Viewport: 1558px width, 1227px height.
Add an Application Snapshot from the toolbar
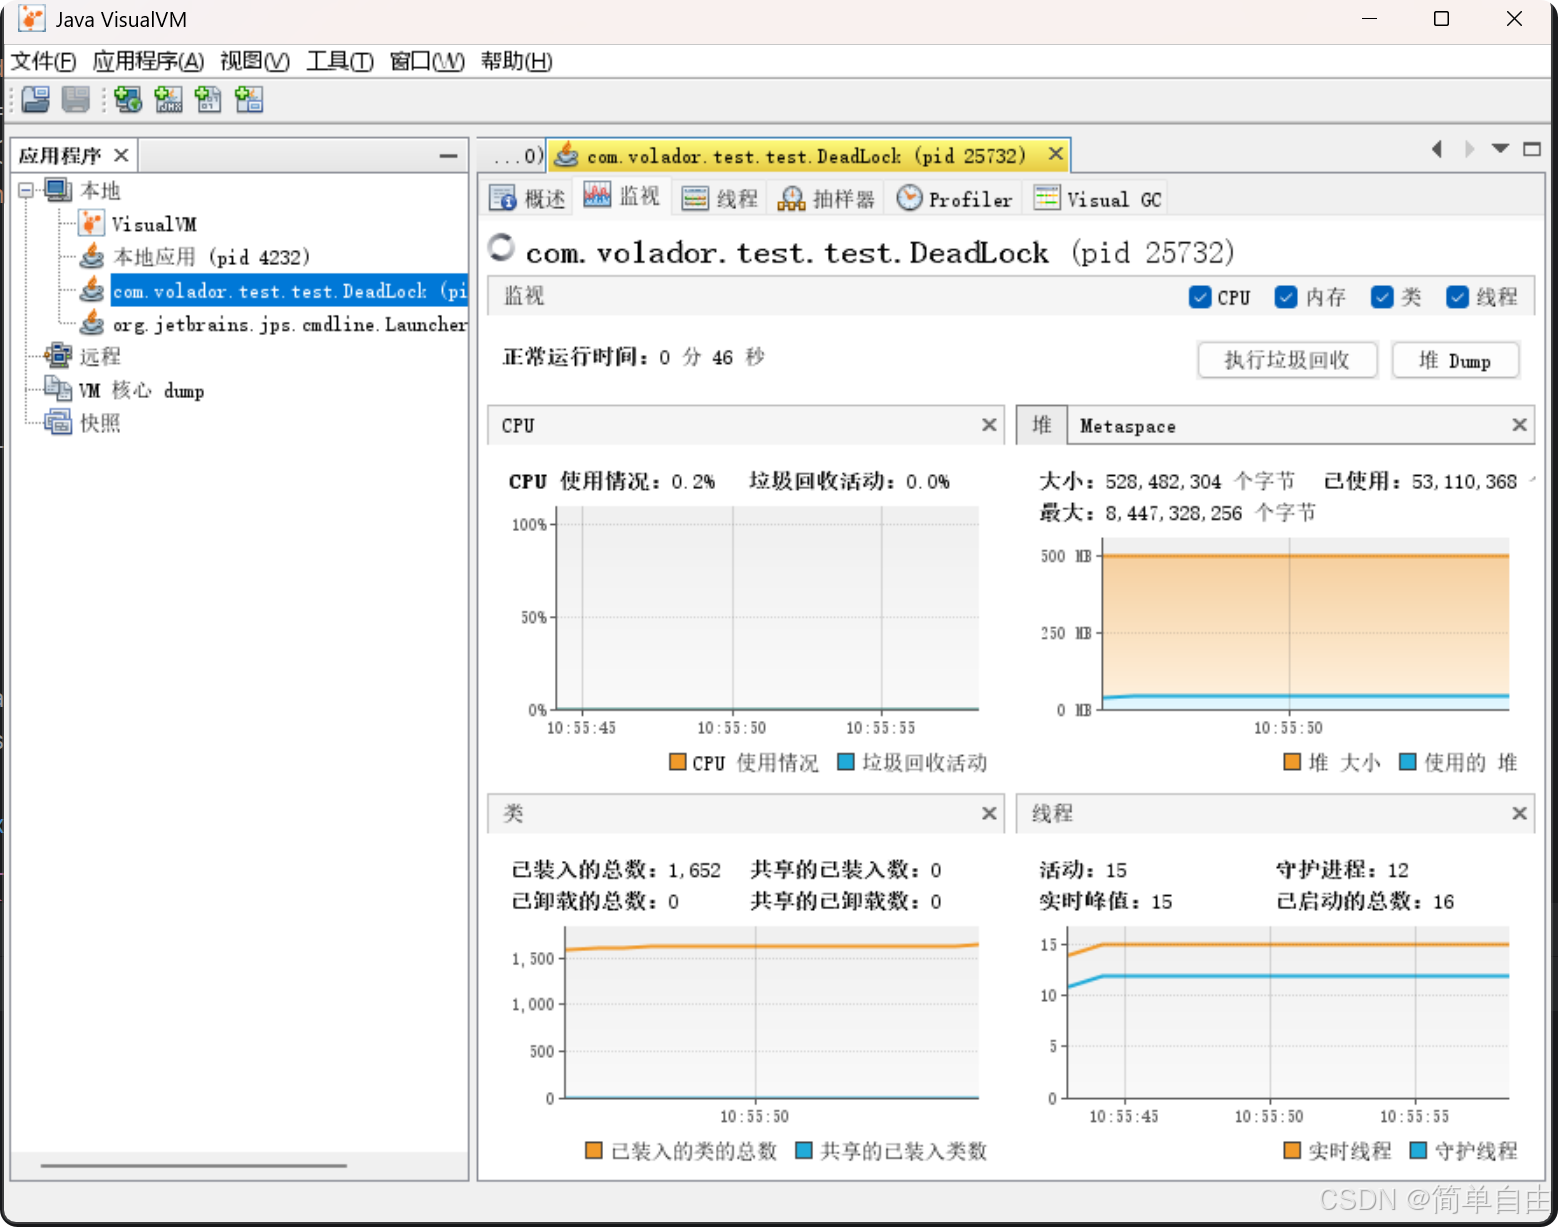pyautogui.click(x=248, y=99)
